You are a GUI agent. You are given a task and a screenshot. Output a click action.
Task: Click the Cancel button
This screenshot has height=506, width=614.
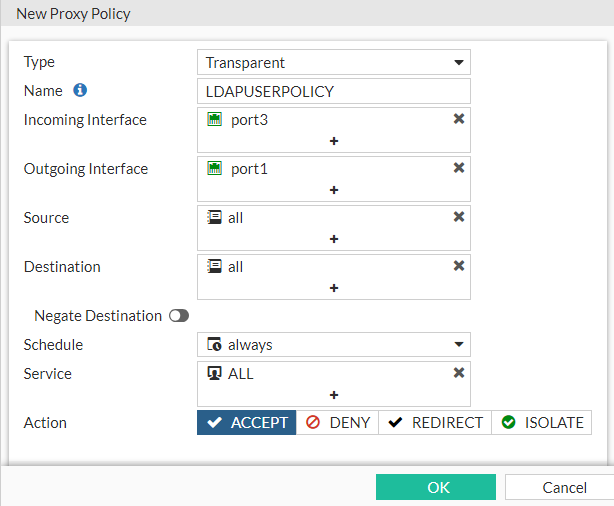coord(560,487)
